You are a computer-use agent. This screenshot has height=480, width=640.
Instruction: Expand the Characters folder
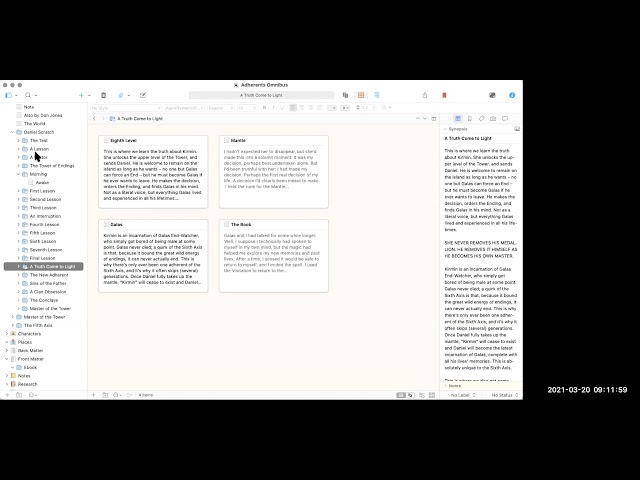(x=7, y=334)
